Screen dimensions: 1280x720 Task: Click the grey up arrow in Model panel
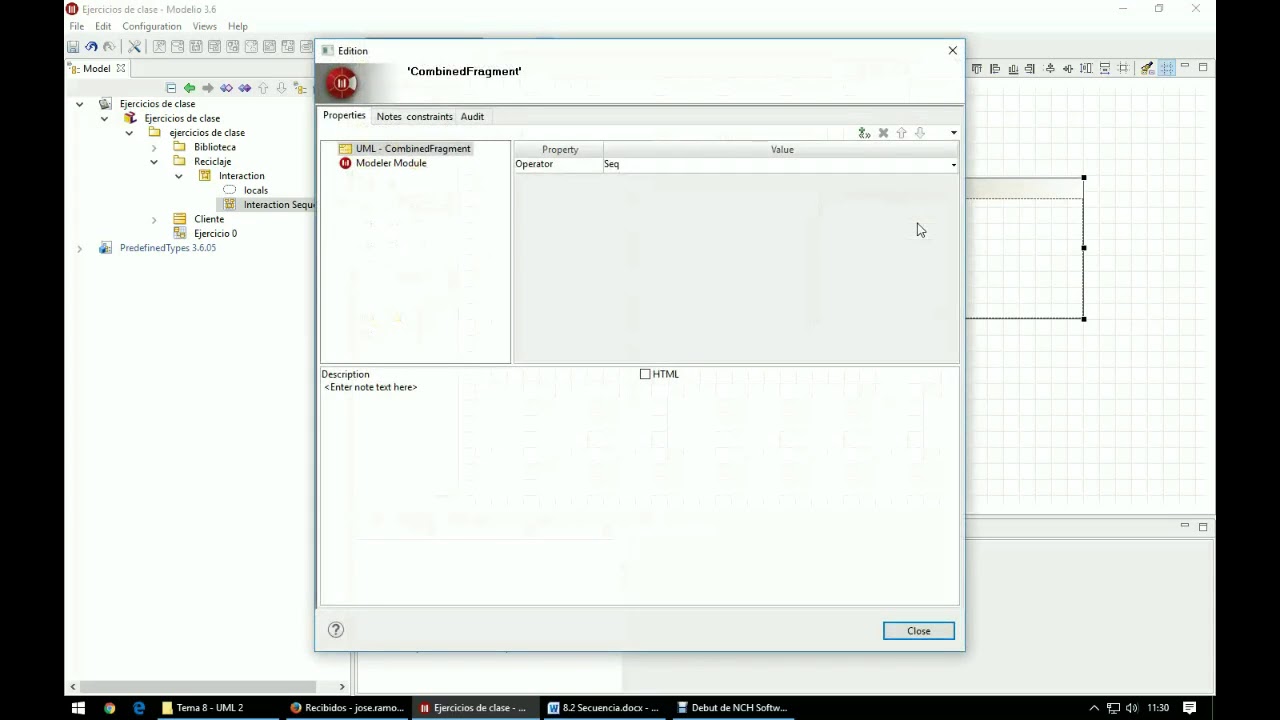pos(263,88)
